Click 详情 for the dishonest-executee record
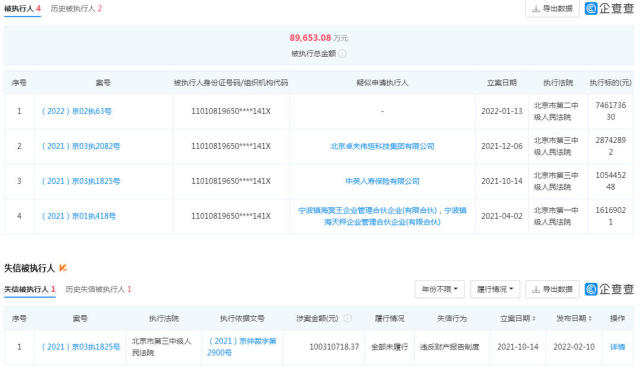 pyautogui.click(x=617, y=347)
